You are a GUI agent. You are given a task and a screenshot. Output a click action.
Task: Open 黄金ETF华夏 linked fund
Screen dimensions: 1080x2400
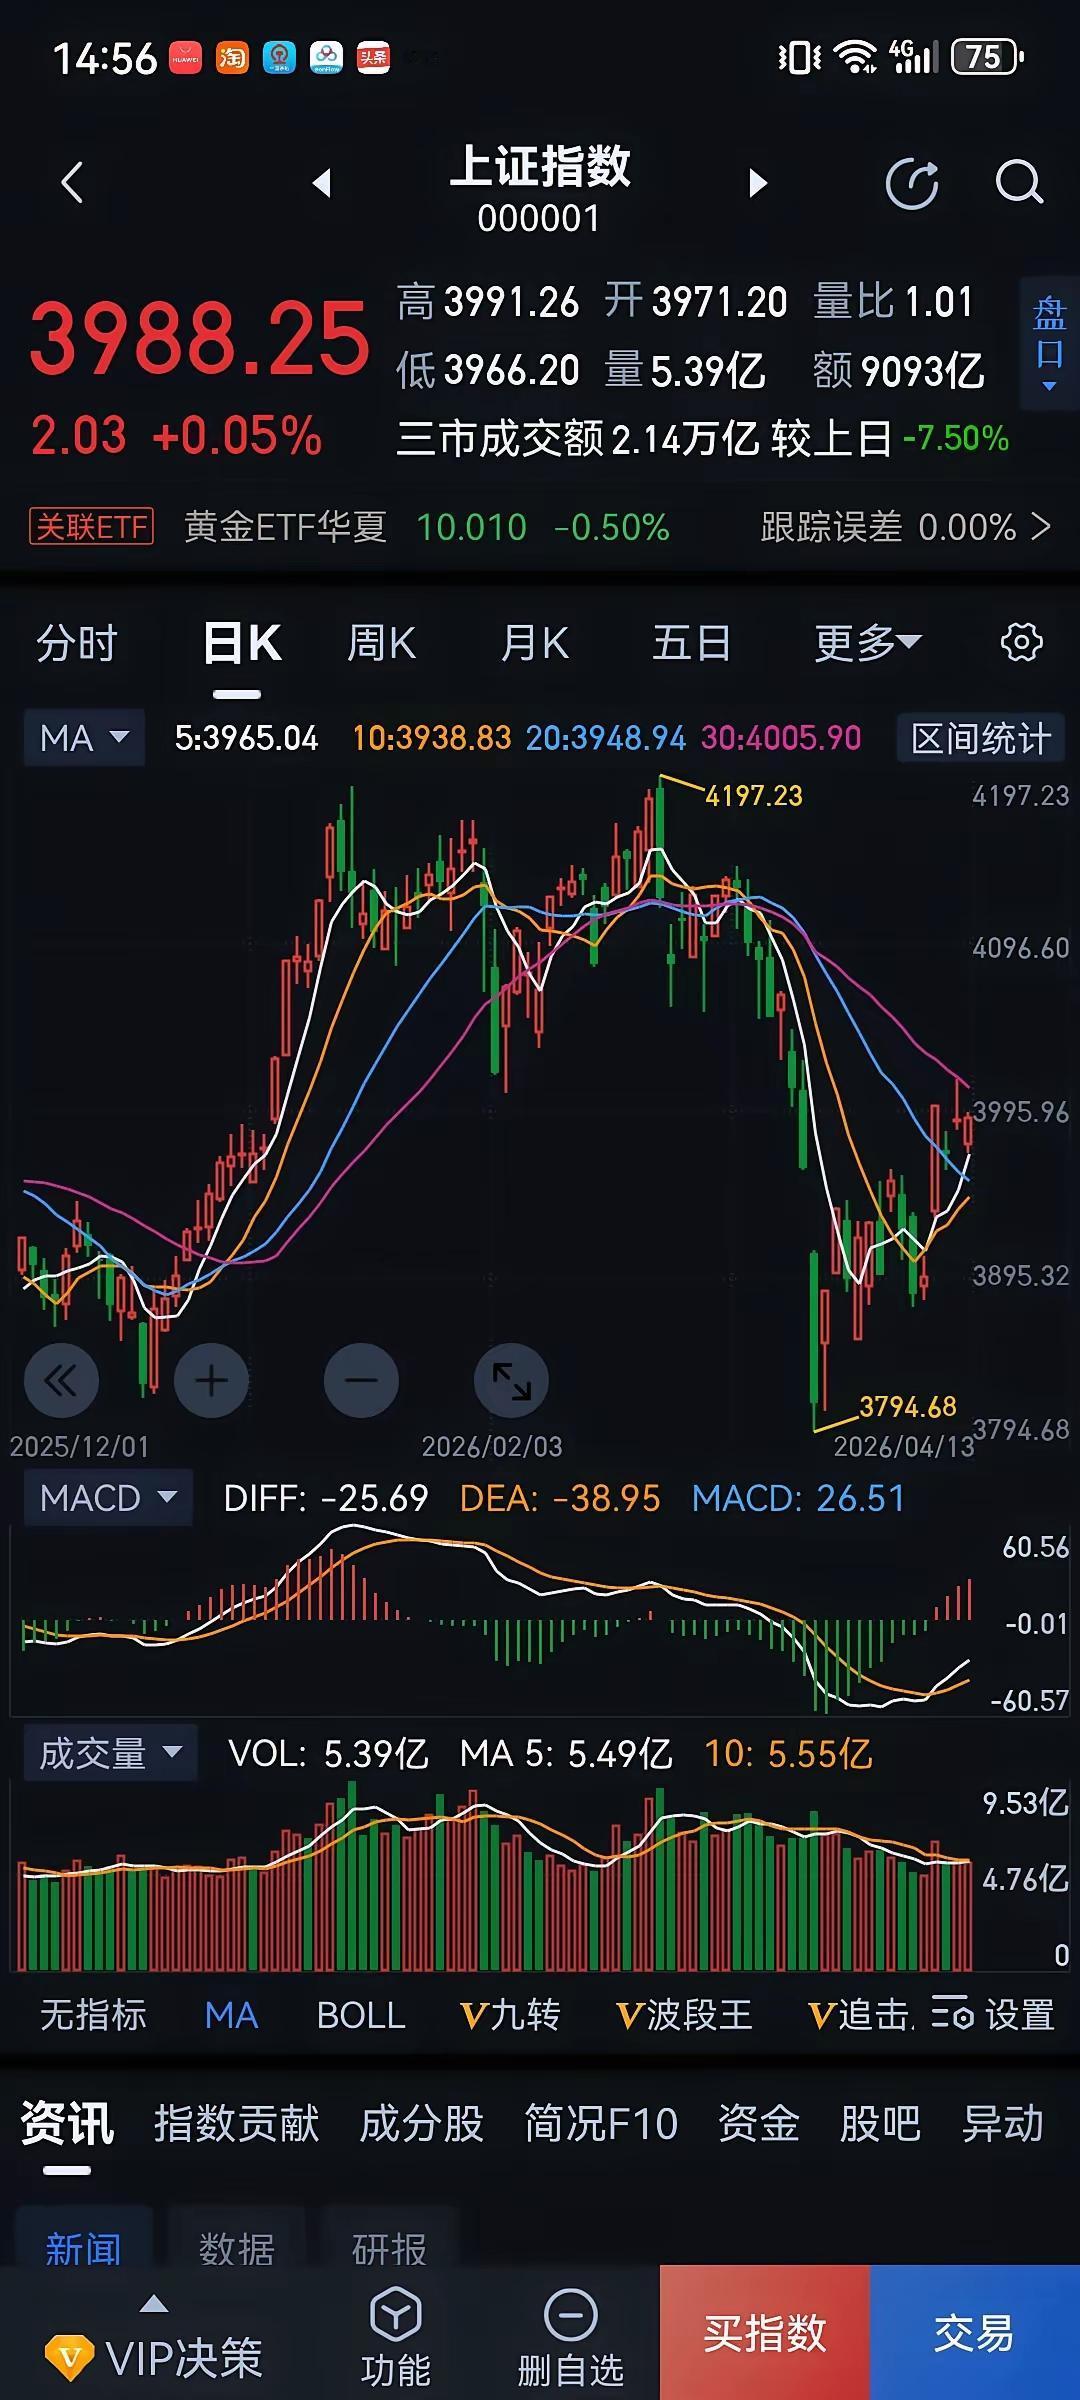[x=285, y=526]
